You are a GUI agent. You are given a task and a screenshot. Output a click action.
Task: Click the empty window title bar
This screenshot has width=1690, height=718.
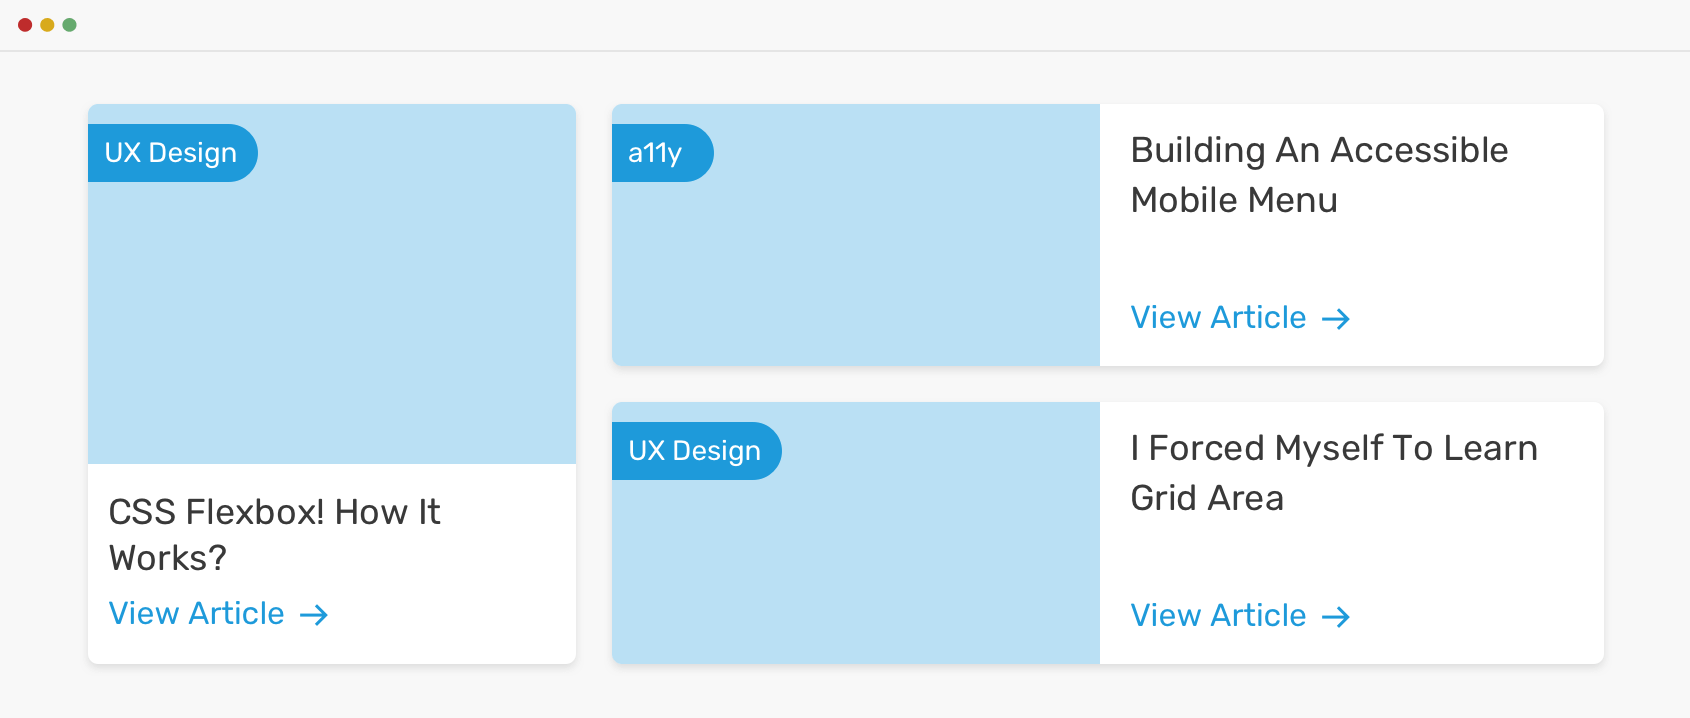tap(845, 25)
